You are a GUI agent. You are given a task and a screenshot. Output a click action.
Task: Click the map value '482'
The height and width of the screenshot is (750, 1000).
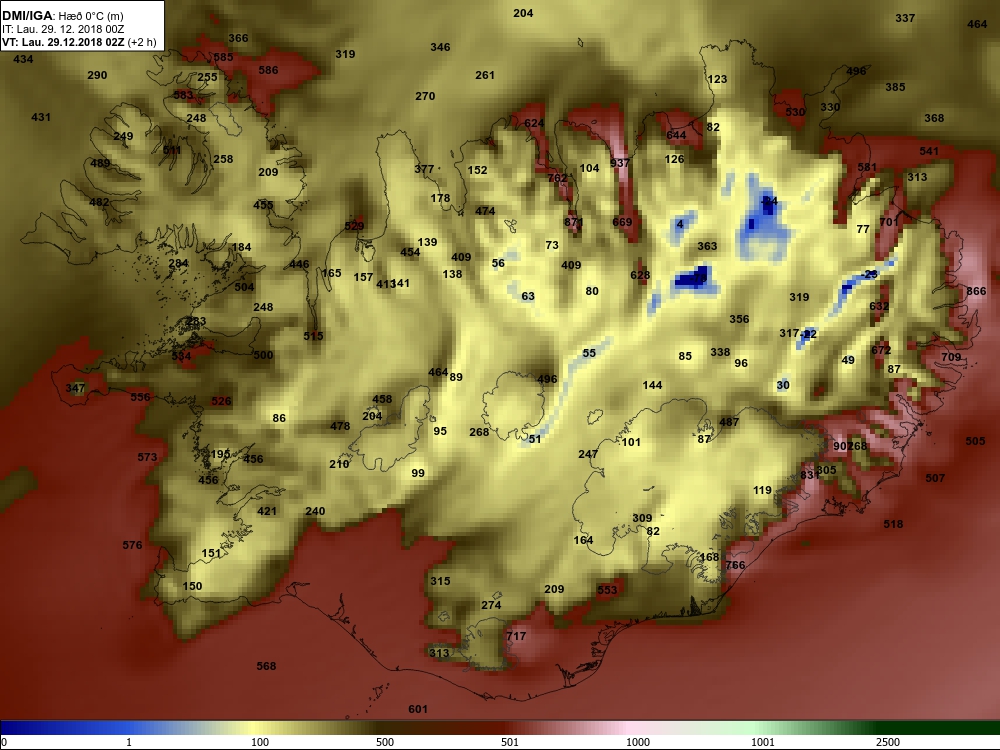99,203
